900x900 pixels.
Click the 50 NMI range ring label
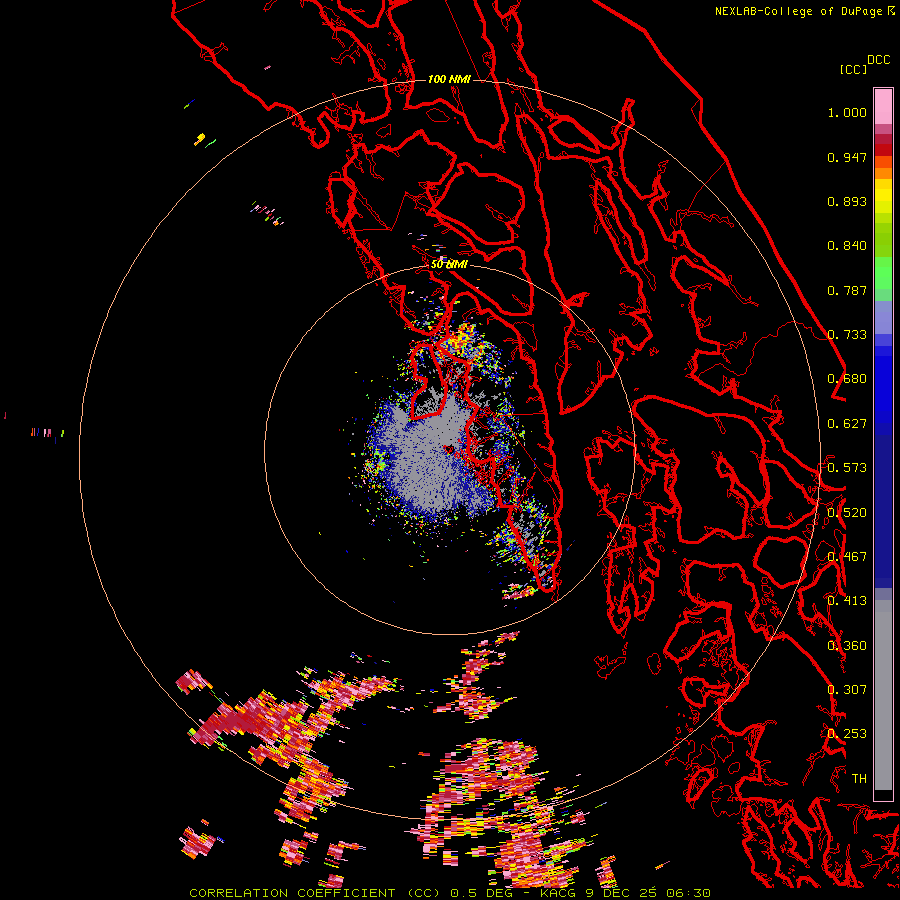point(449,264)
